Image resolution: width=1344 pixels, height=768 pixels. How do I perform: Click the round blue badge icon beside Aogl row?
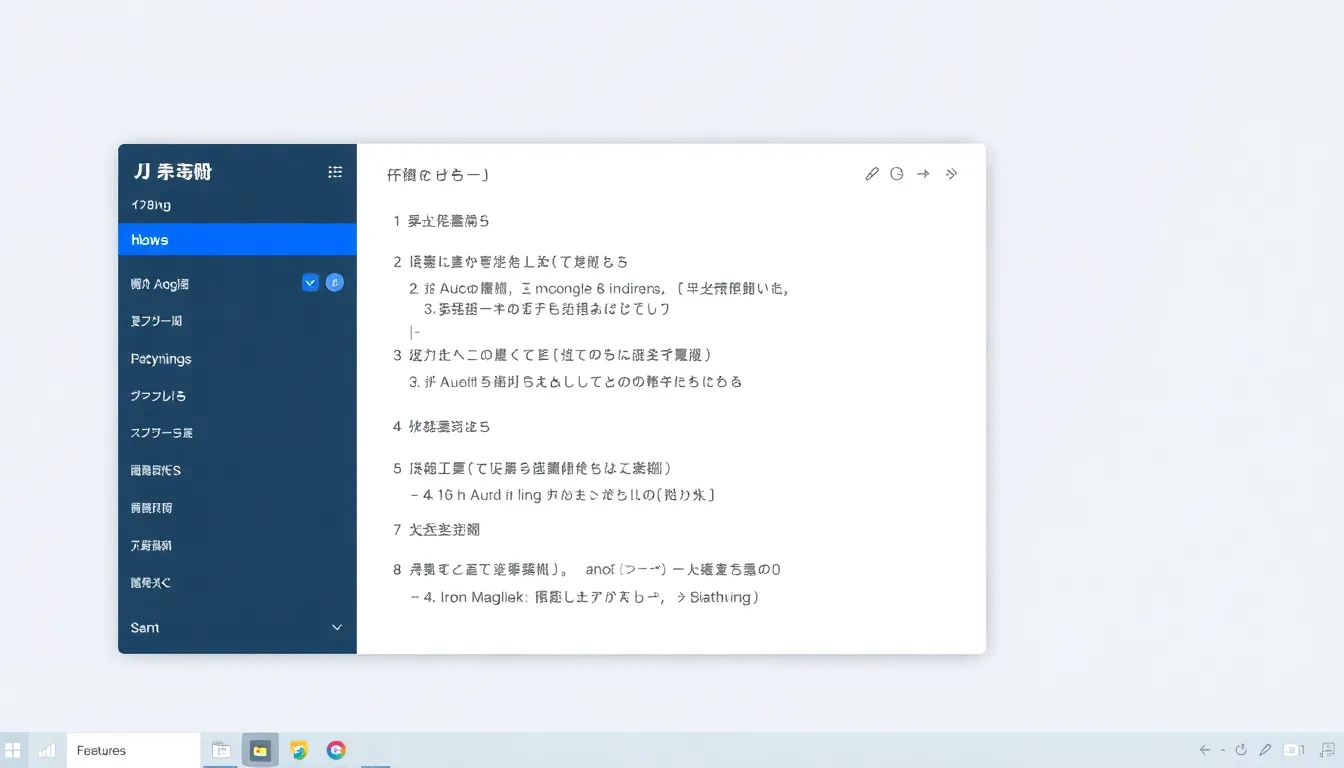pyautogui.click(x=335, y=283)
